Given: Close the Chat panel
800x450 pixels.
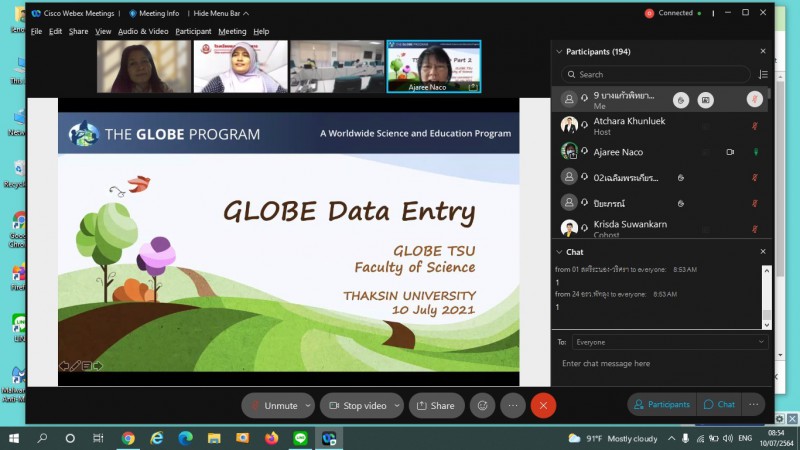Looking at the screenshot, I should [763, 252].
